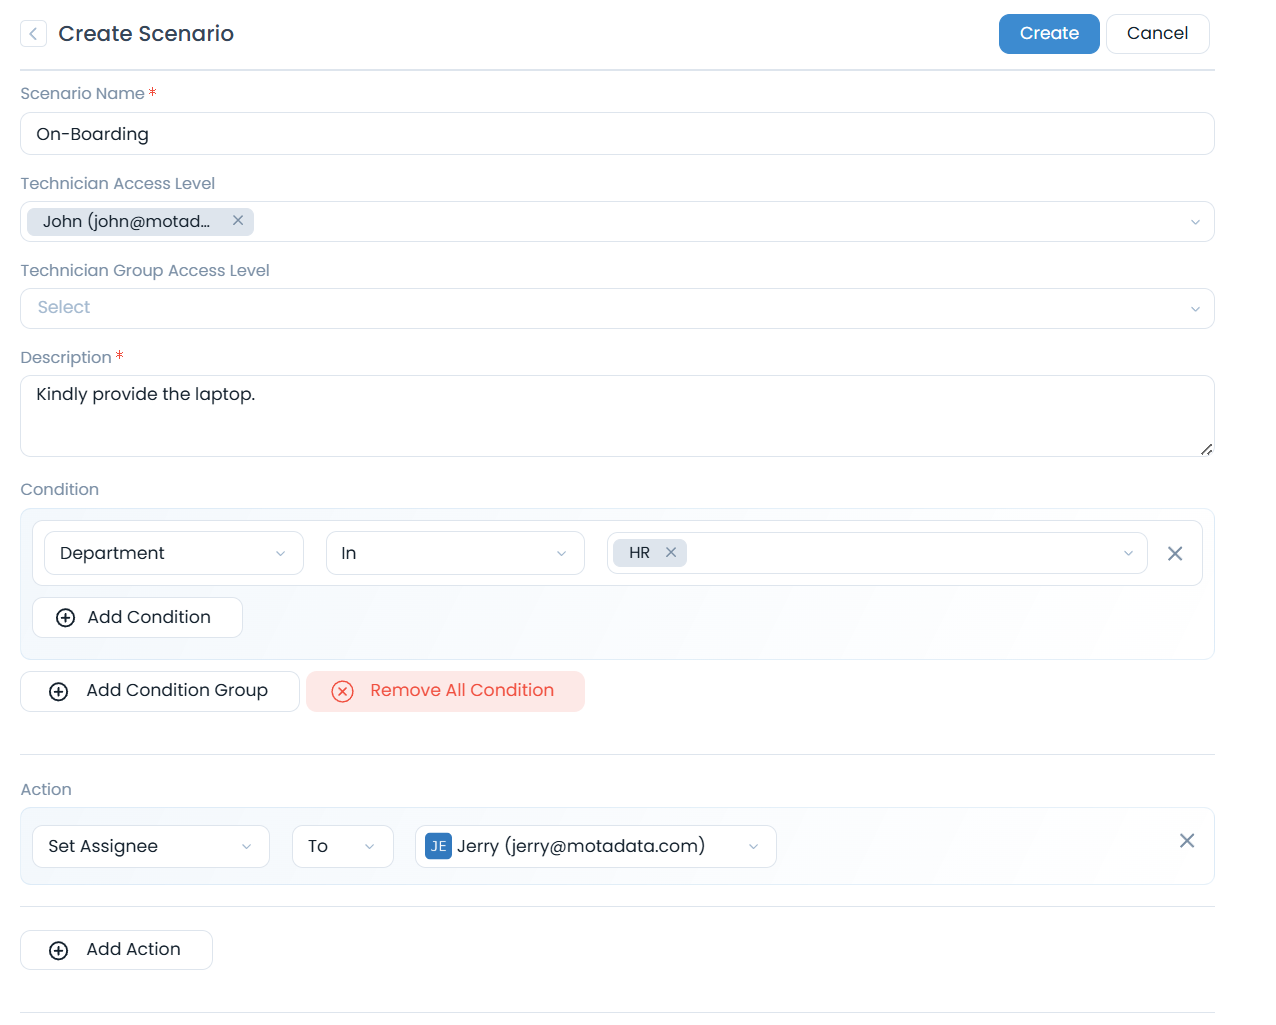Click the red circle icon in Remove All Condition
The image size is (1276, 1025).
(343, 690)
